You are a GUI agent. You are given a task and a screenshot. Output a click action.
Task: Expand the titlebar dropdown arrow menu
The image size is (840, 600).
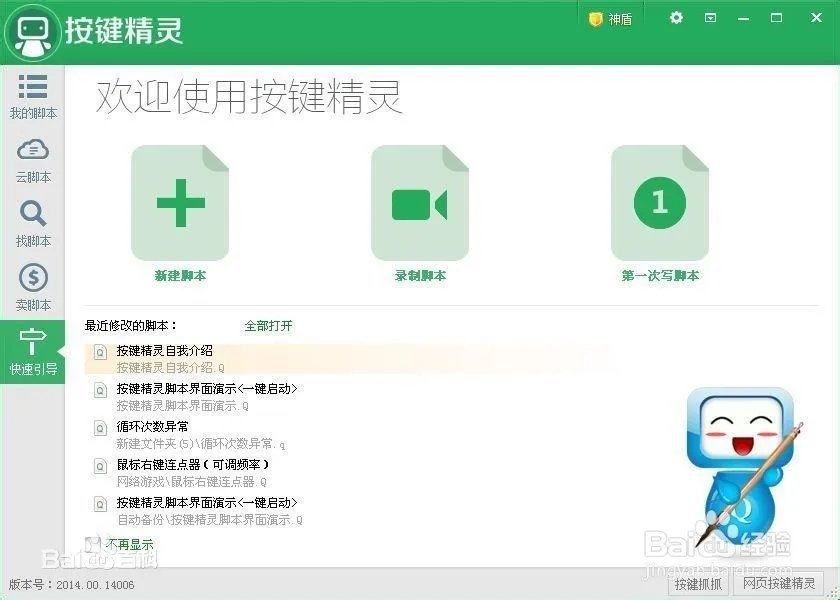711,17
